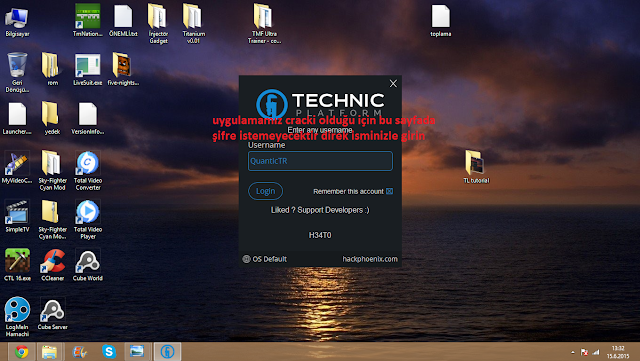
Task: Launch Cube World shortcut
Action: coord(87,265)
